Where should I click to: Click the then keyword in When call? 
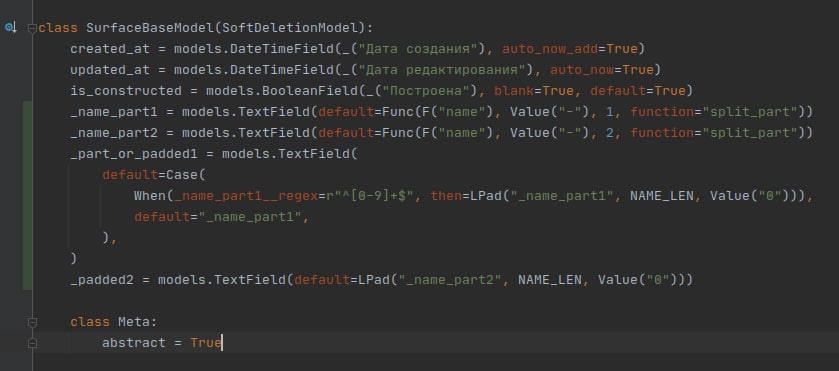(x=446, y=195)
